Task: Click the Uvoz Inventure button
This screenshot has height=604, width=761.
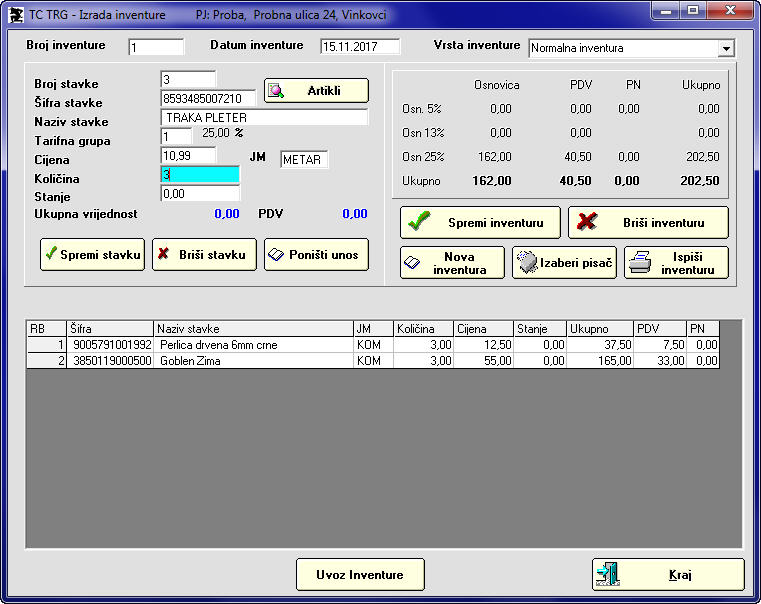Action: tap(360, 575)
